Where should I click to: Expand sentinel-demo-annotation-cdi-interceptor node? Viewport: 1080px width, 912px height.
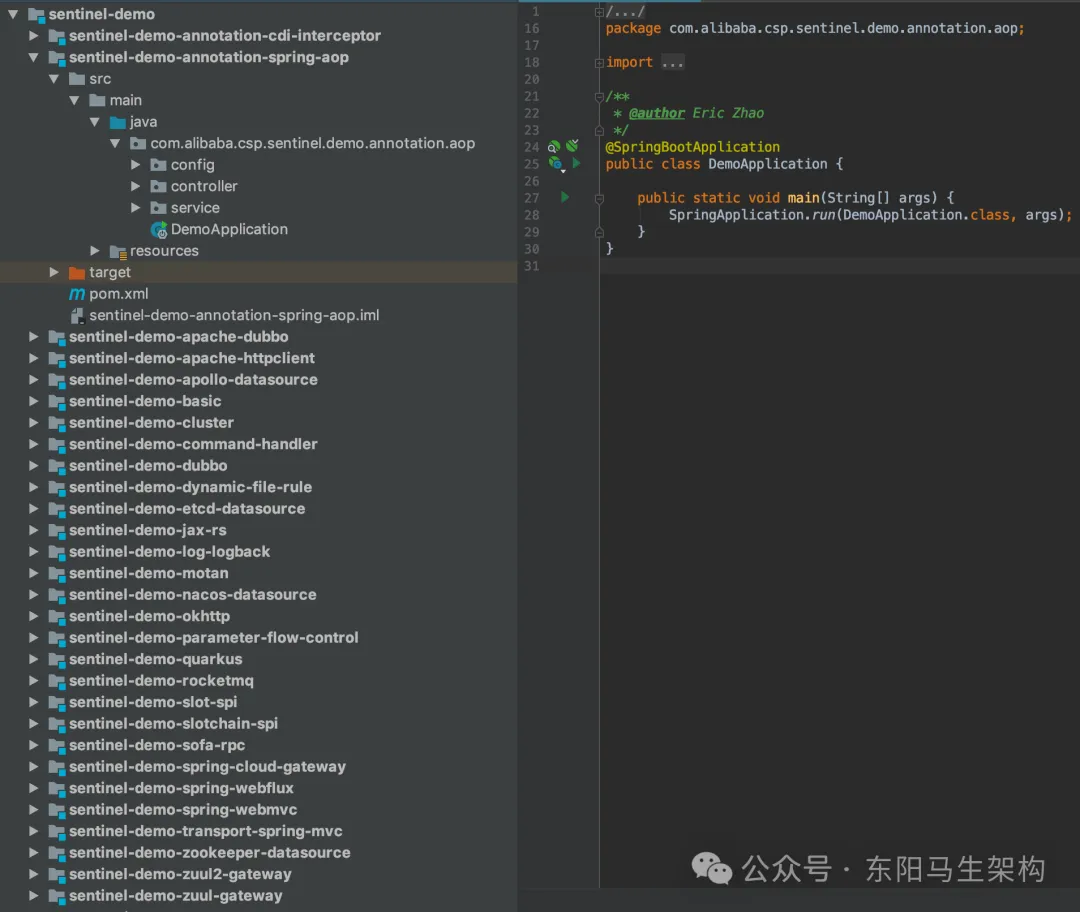coord(33,36)
